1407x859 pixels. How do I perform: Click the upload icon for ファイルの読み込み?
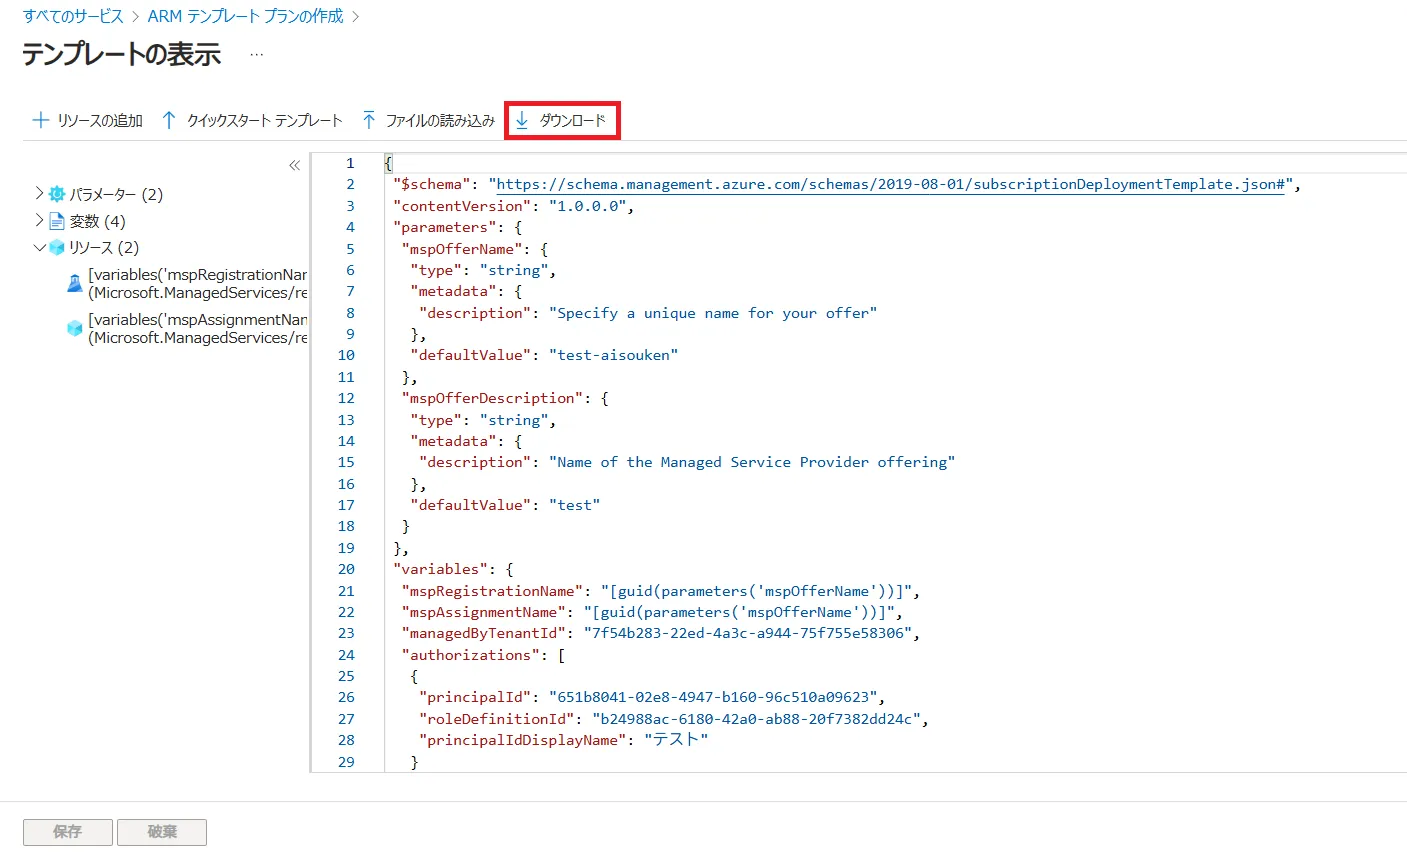point(369,120)
